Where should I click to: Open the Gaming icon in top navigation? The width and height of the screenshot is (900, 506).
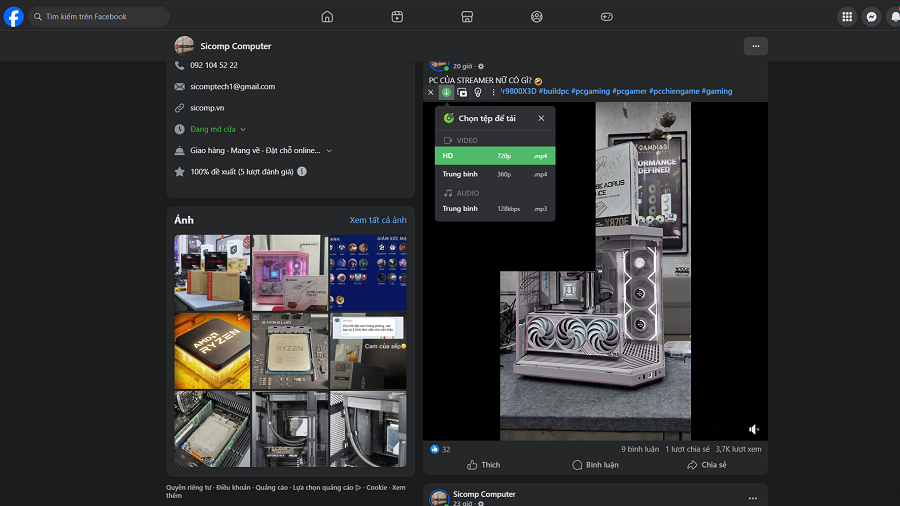tap(606, 17)
